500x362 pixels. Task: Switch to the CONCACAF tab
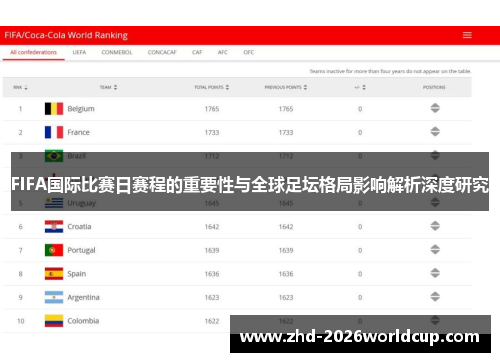pos(162,52)
